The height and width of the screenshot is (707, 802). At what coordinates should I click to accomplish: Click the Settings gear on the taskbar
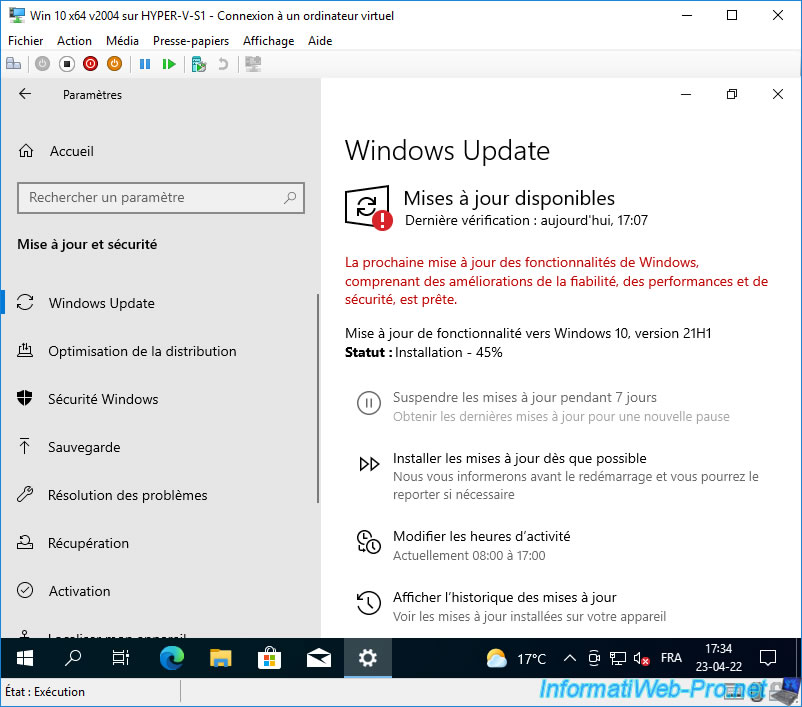(x=368, y=658)
